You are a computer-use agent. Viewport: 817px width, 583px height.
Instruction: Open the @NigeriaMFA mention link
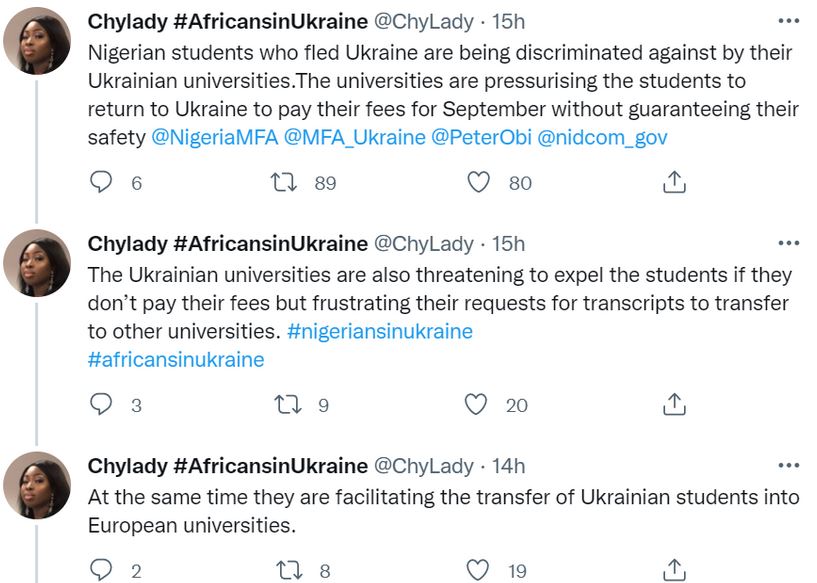(214, 138)
